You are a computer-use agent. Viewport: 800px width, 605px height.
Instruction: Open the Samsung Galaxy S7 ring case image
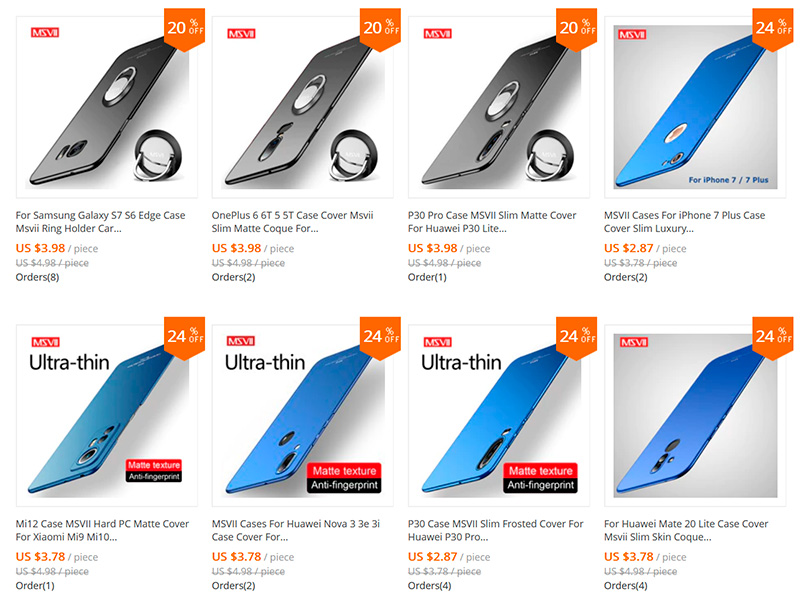coord(107,107)
